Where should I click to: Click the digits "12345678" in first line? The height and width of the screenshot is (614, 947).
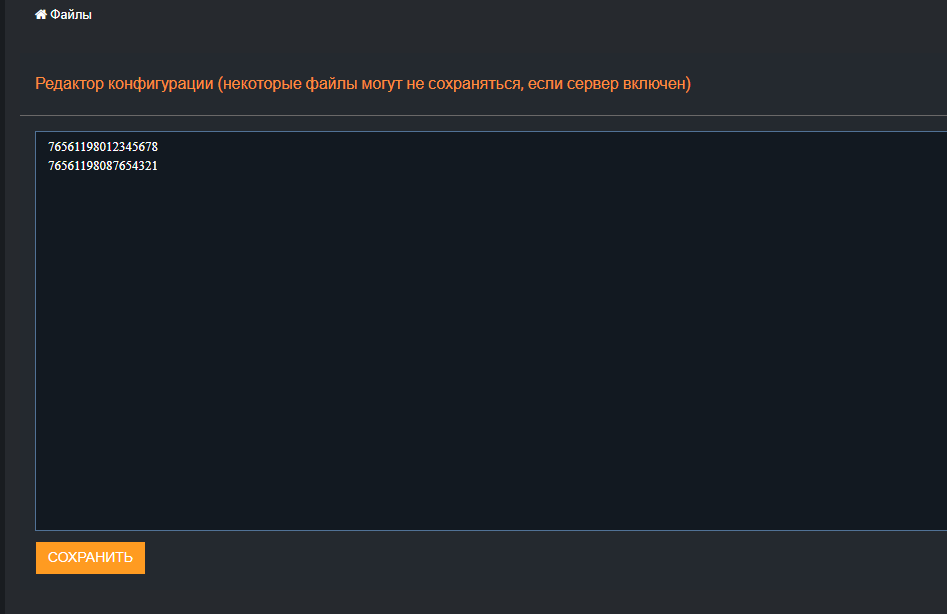click(x=130, y=147)
